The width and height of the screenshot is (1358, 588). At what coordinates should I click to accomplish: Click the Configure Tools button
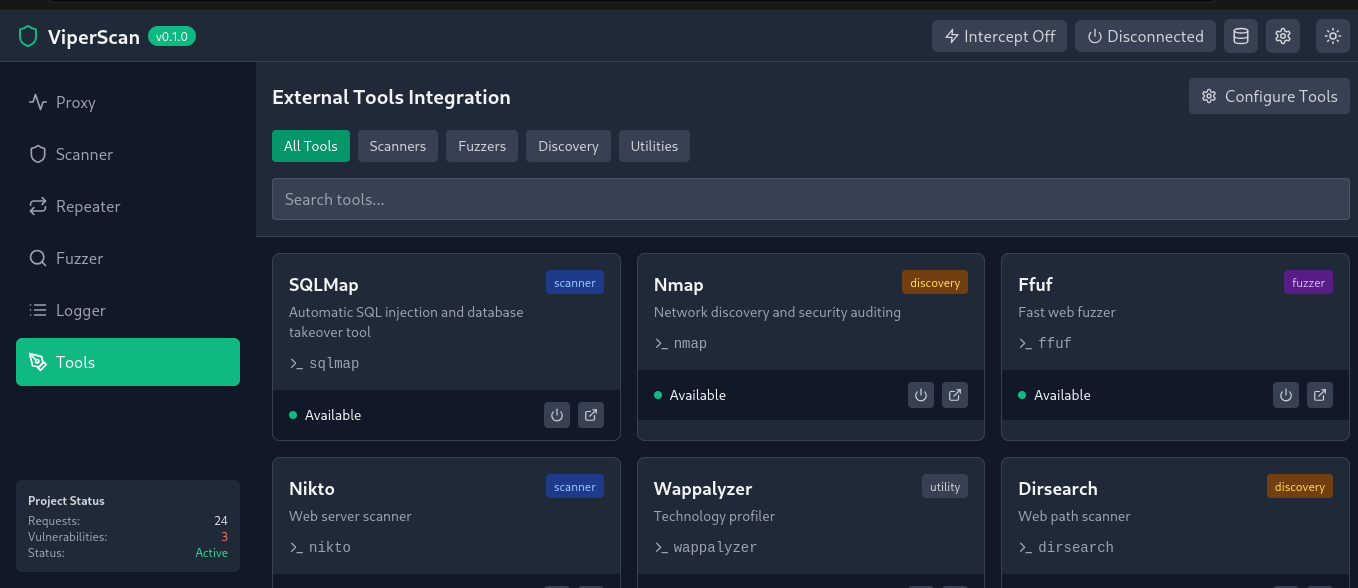click(1270, 96)
